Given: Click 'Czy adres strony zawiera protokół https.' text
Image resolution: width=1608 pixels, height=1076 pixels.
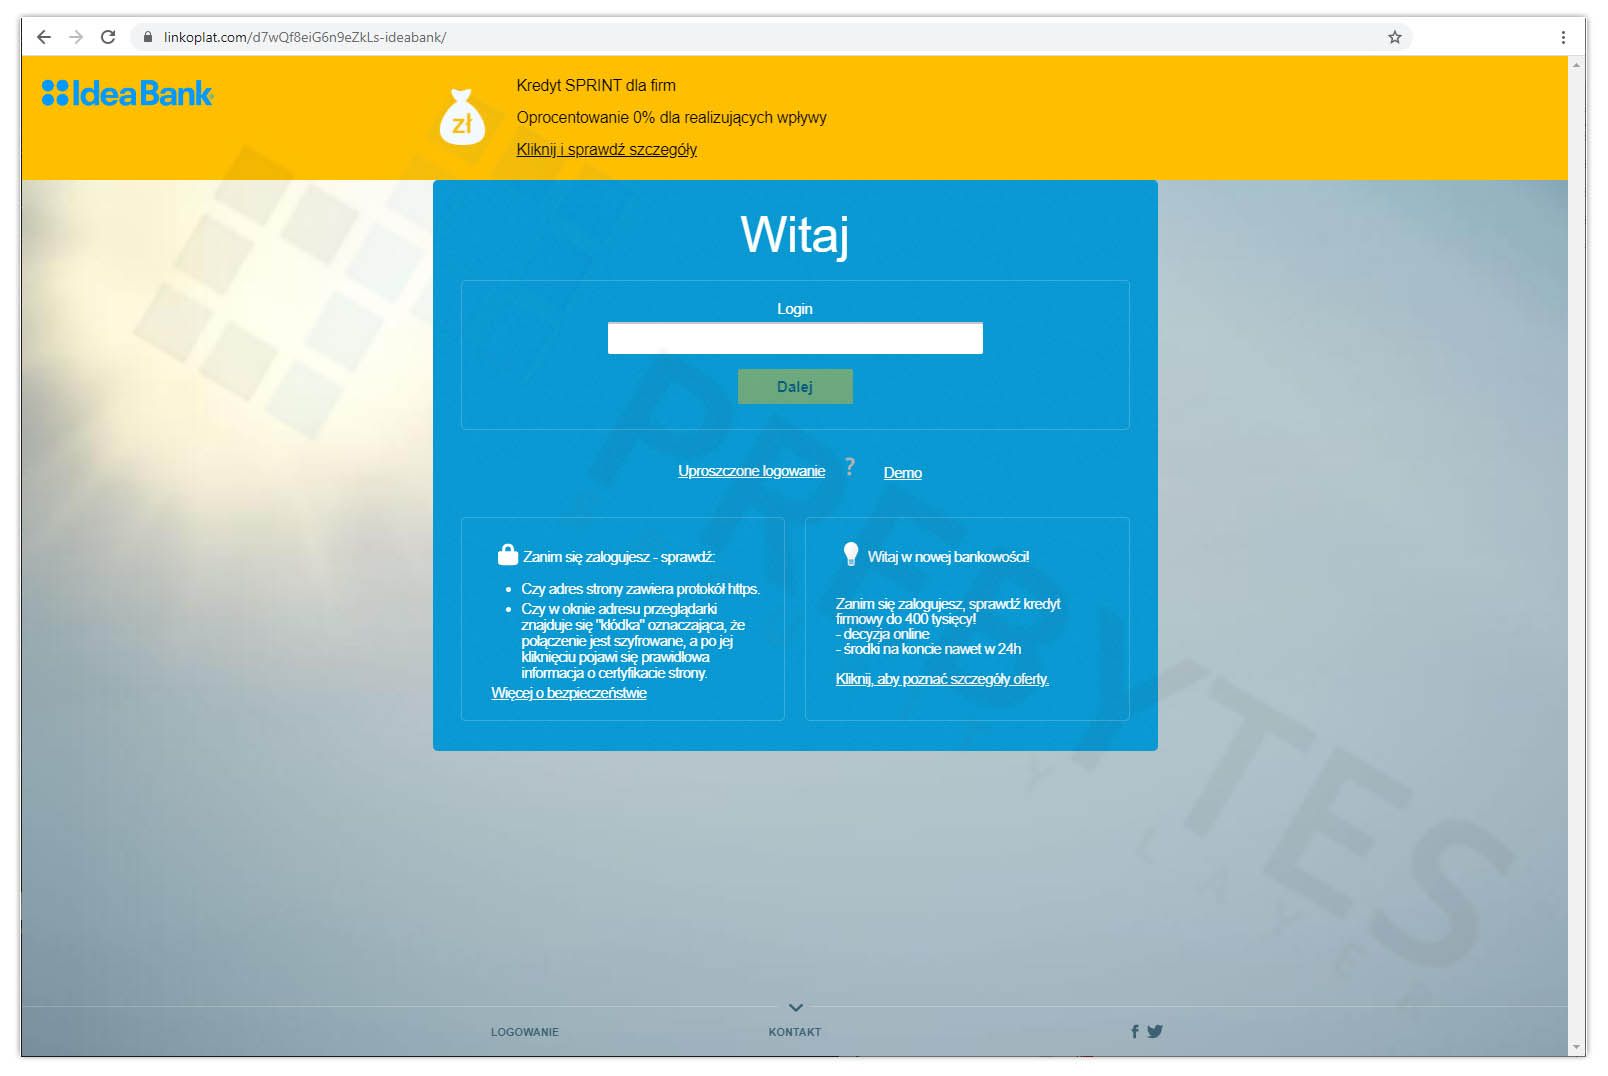Looking at the screenshot, I should tap(640, 589).
